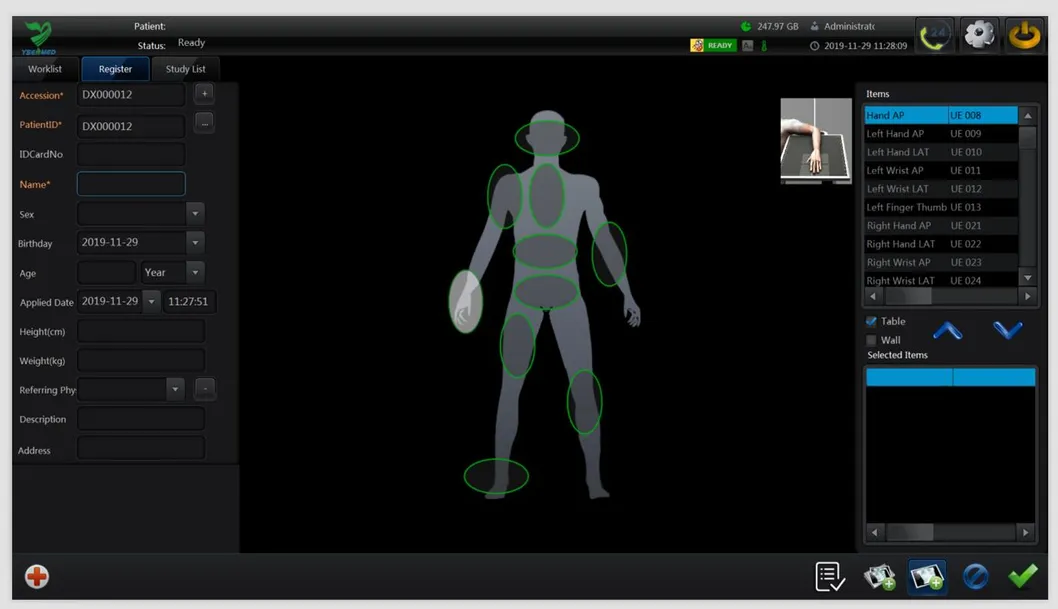Switch to the Study List tab
Screen dimensions: 1058x609
click(x=185, y=68)
